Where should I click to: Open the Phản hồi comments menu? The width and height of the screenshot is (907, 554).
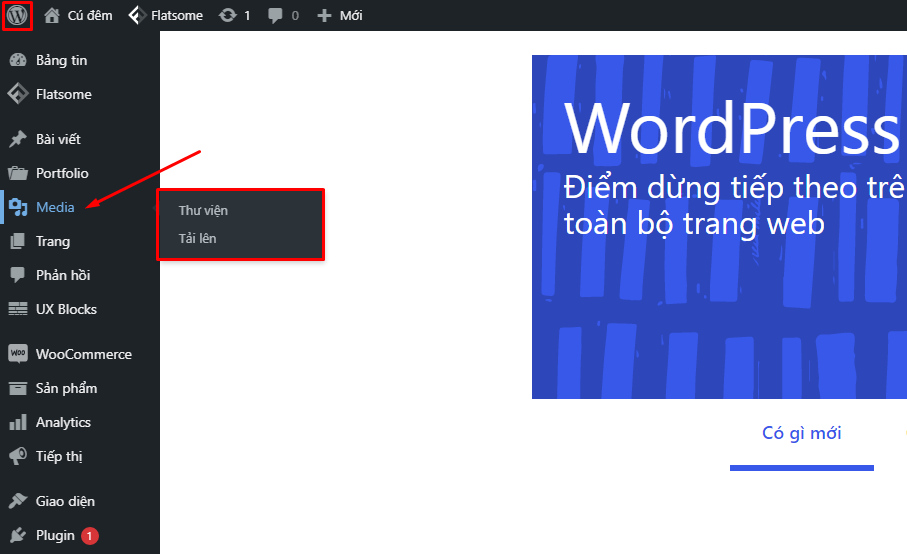(x=63, y=275)
